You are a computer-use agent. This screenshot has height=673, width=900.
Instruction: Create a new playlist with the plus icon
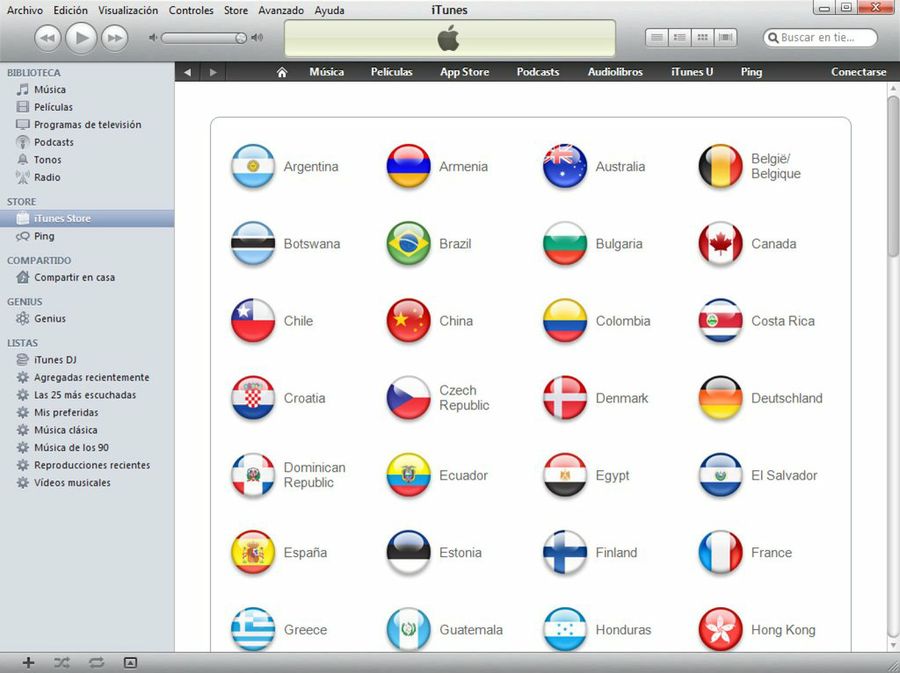(x=27, y=662)
